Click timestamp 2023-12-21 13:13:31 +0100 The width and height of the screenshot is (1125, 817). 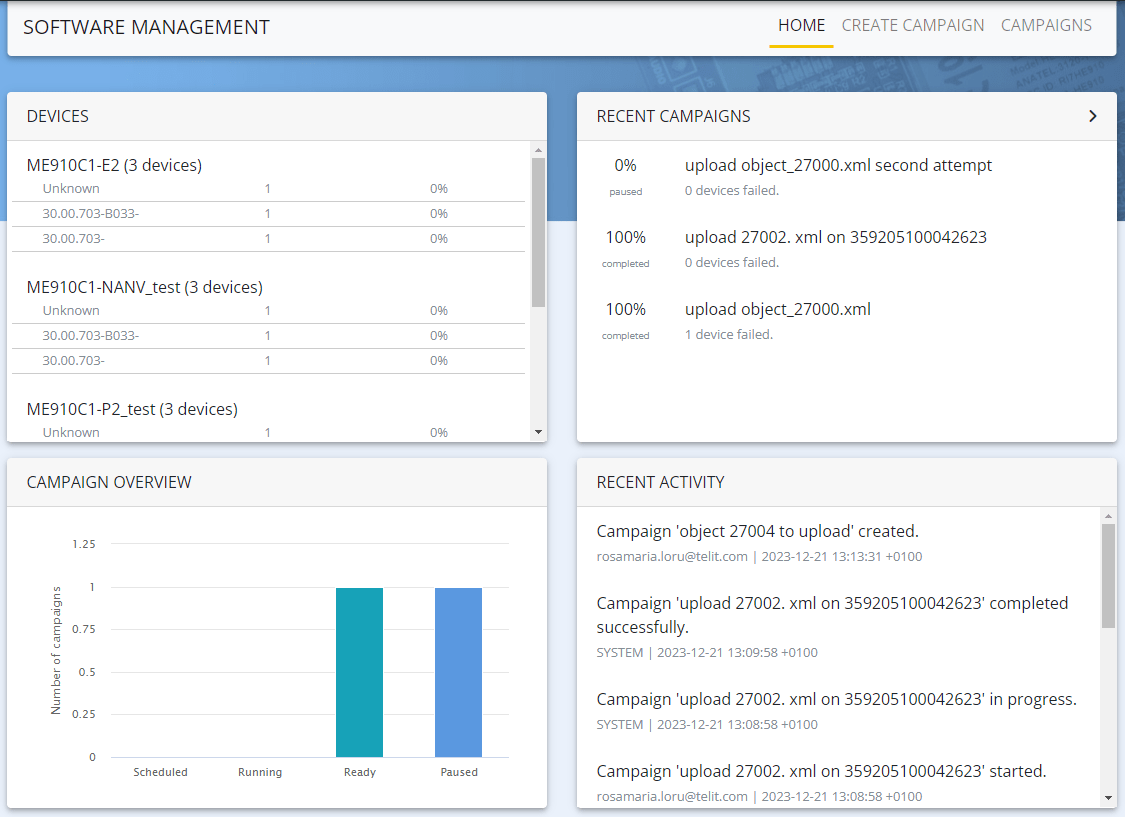click(x=842, y=557)
